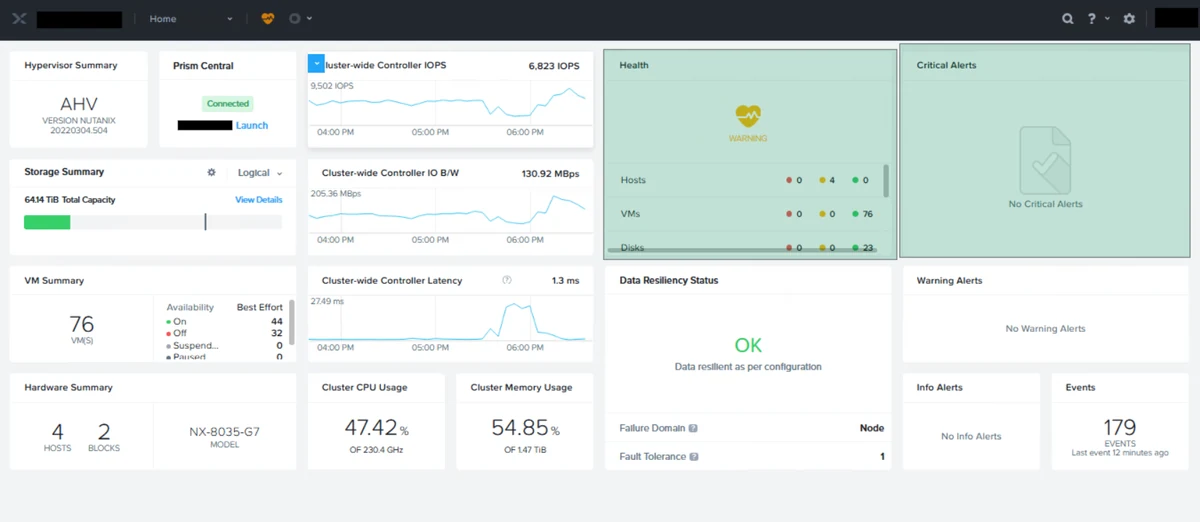Open the View Details storage link

[x=259, y=200]
